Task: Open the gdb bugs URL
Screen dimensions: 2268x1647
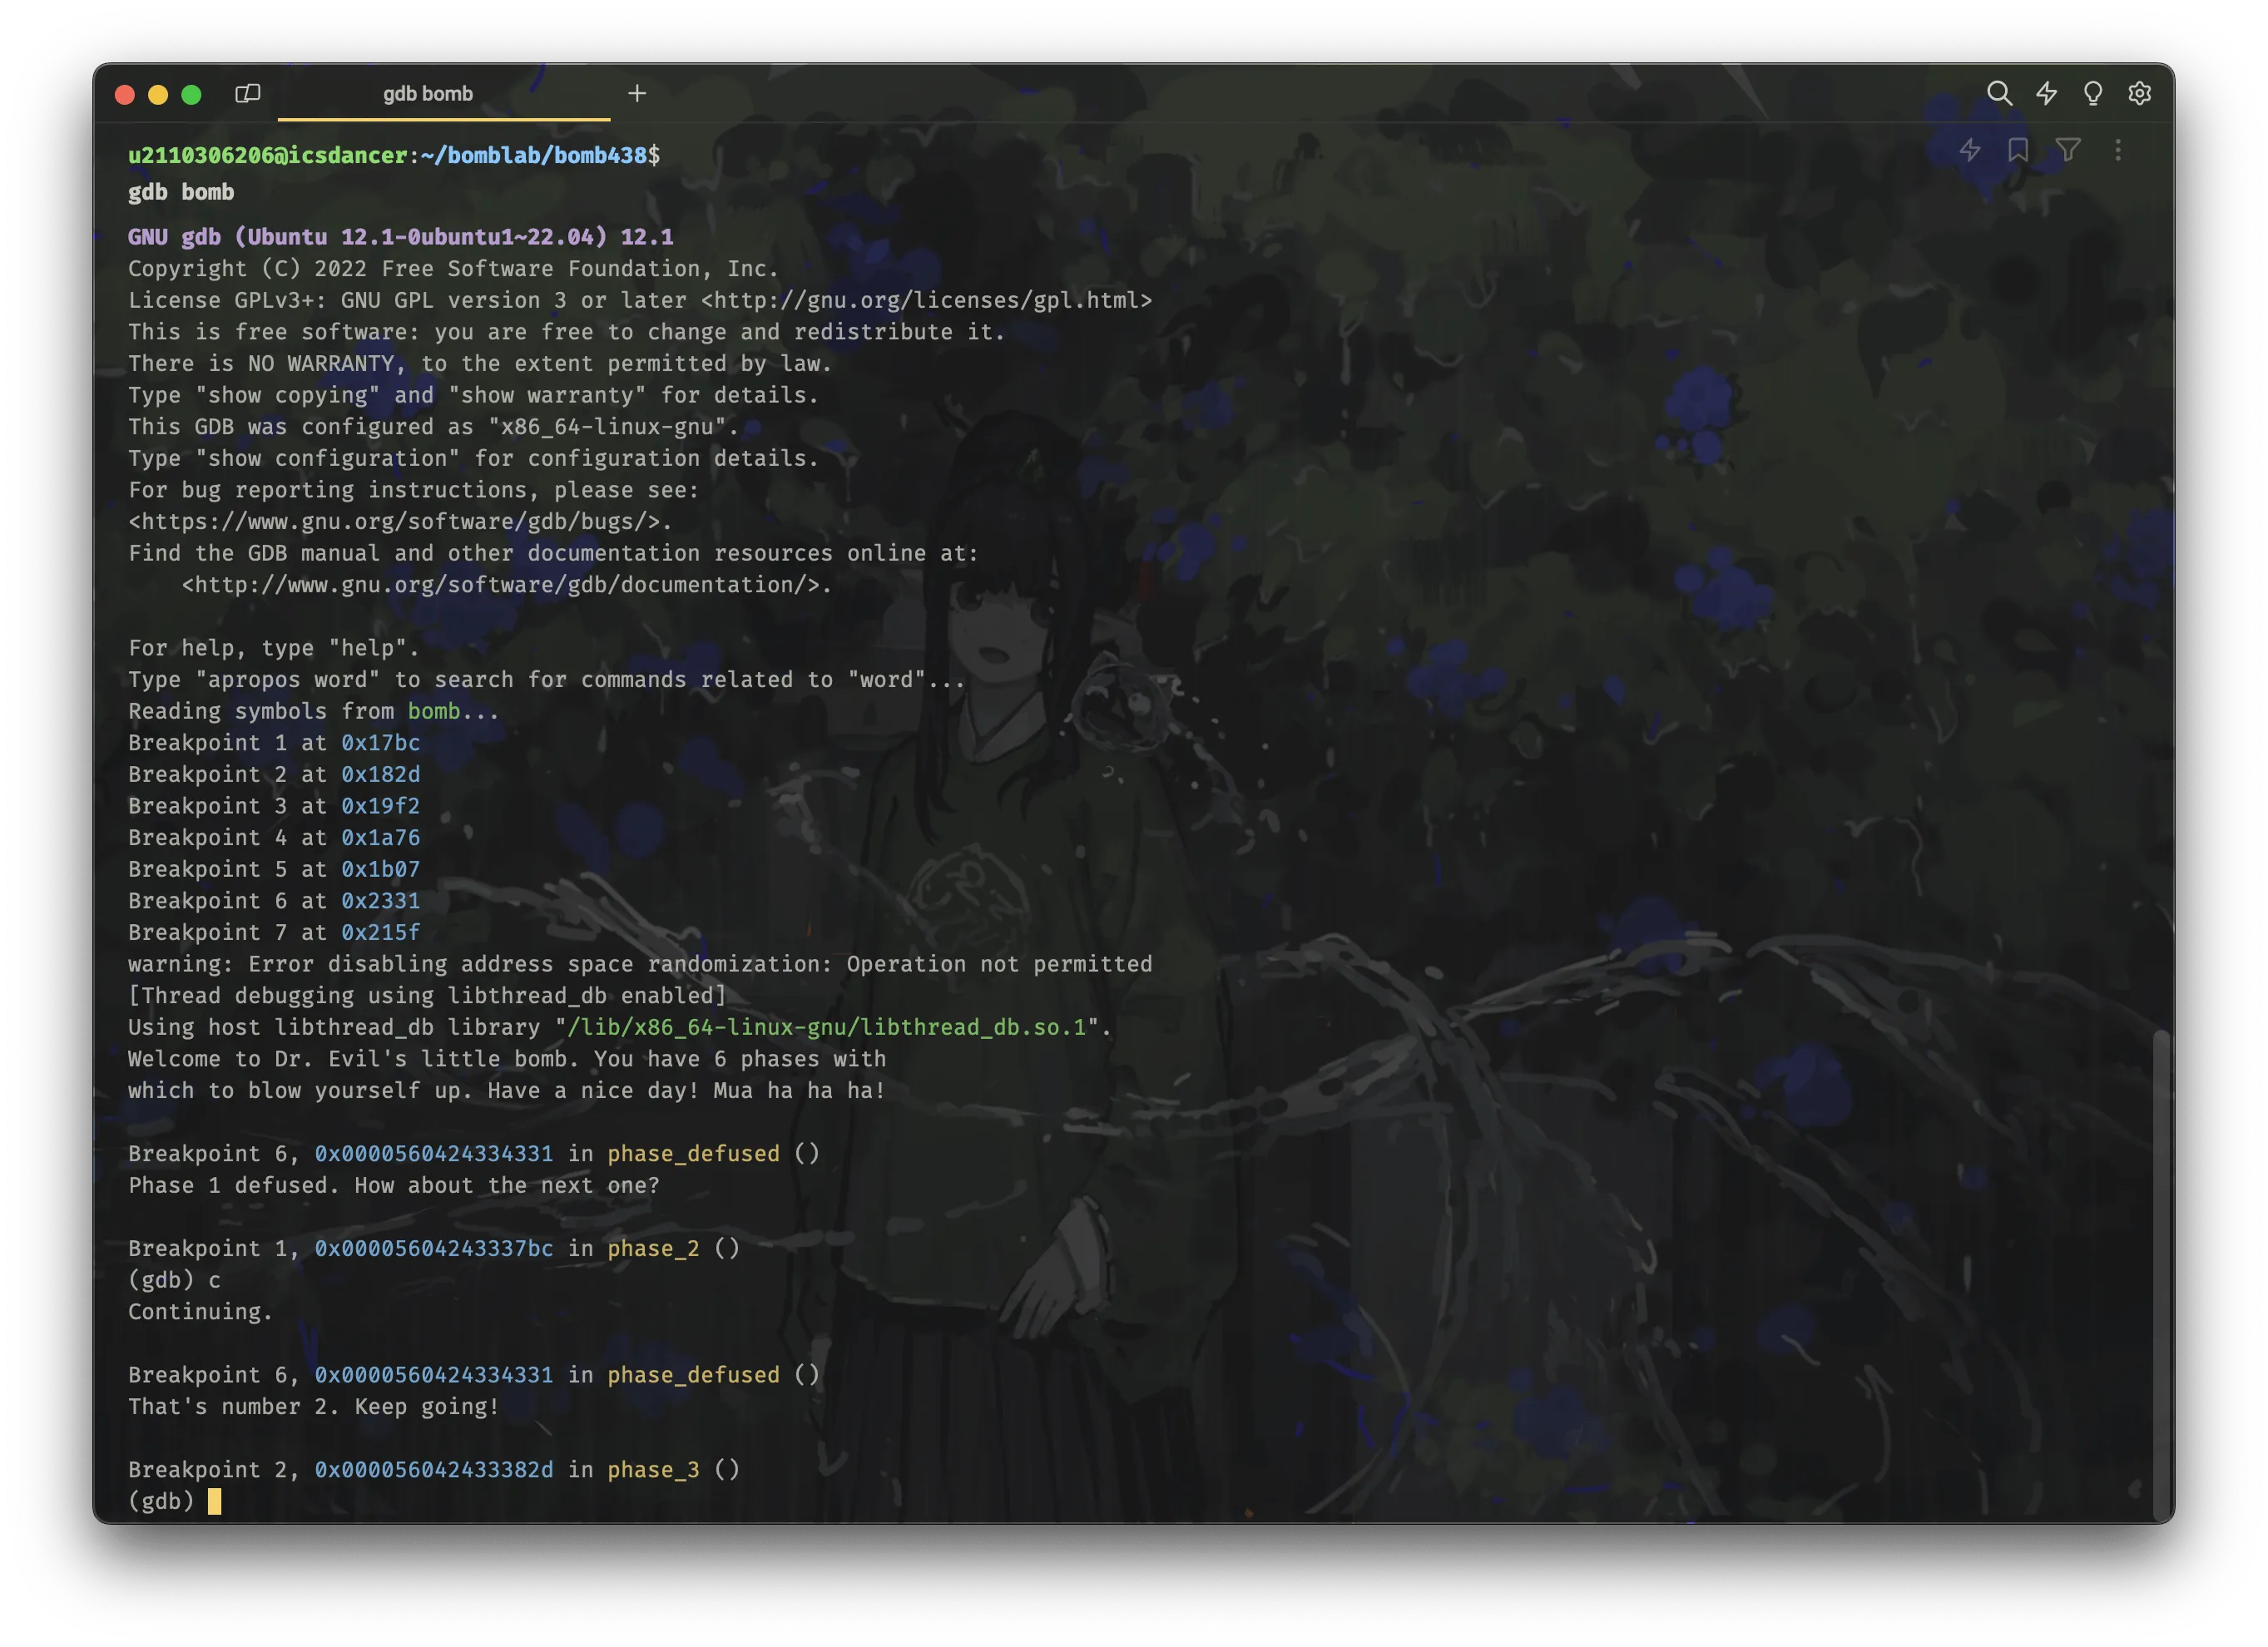Action: 394,522
